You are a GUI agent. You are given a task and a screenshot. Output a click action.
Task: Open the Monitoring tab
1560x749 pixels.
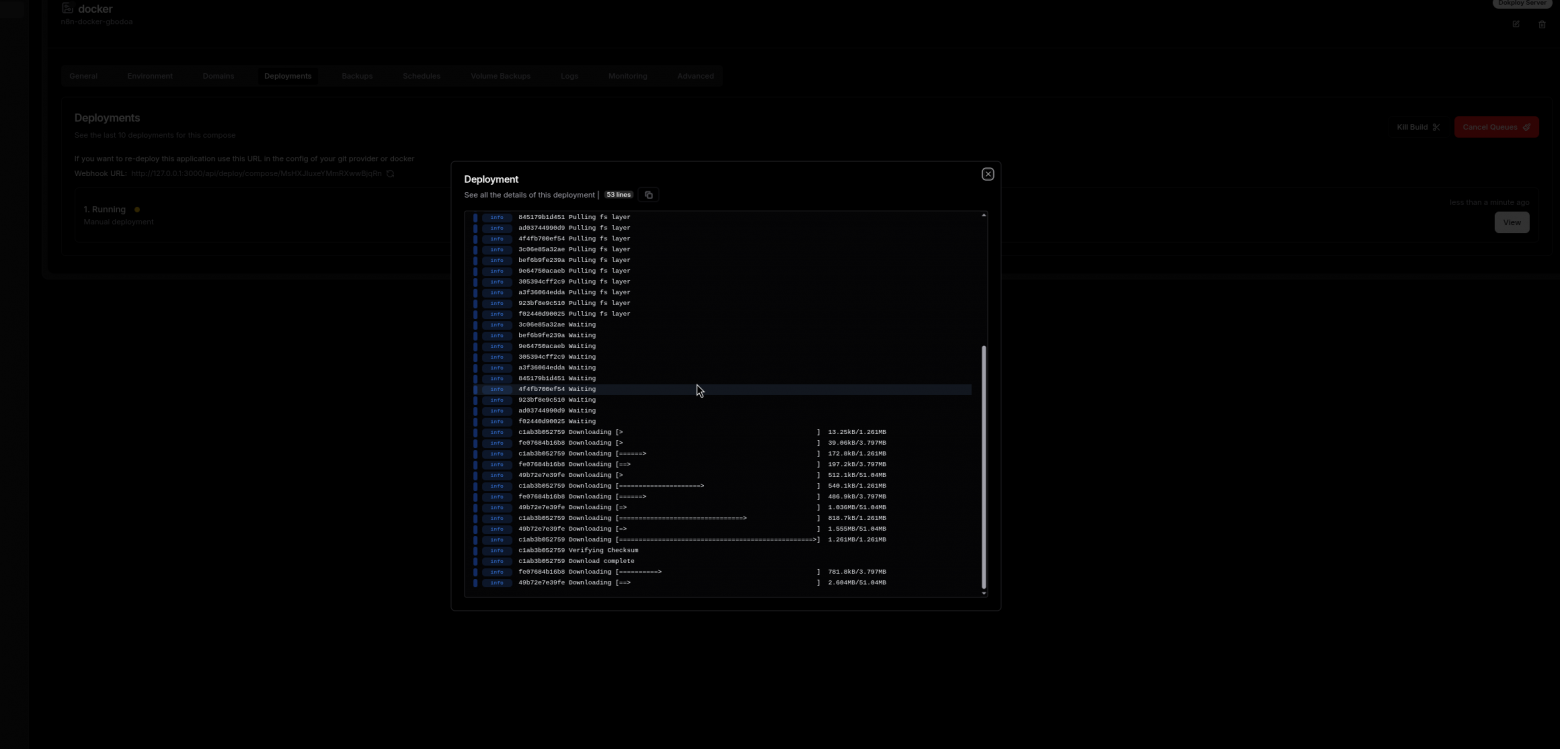pyautogui.click(x=627, y=76)
